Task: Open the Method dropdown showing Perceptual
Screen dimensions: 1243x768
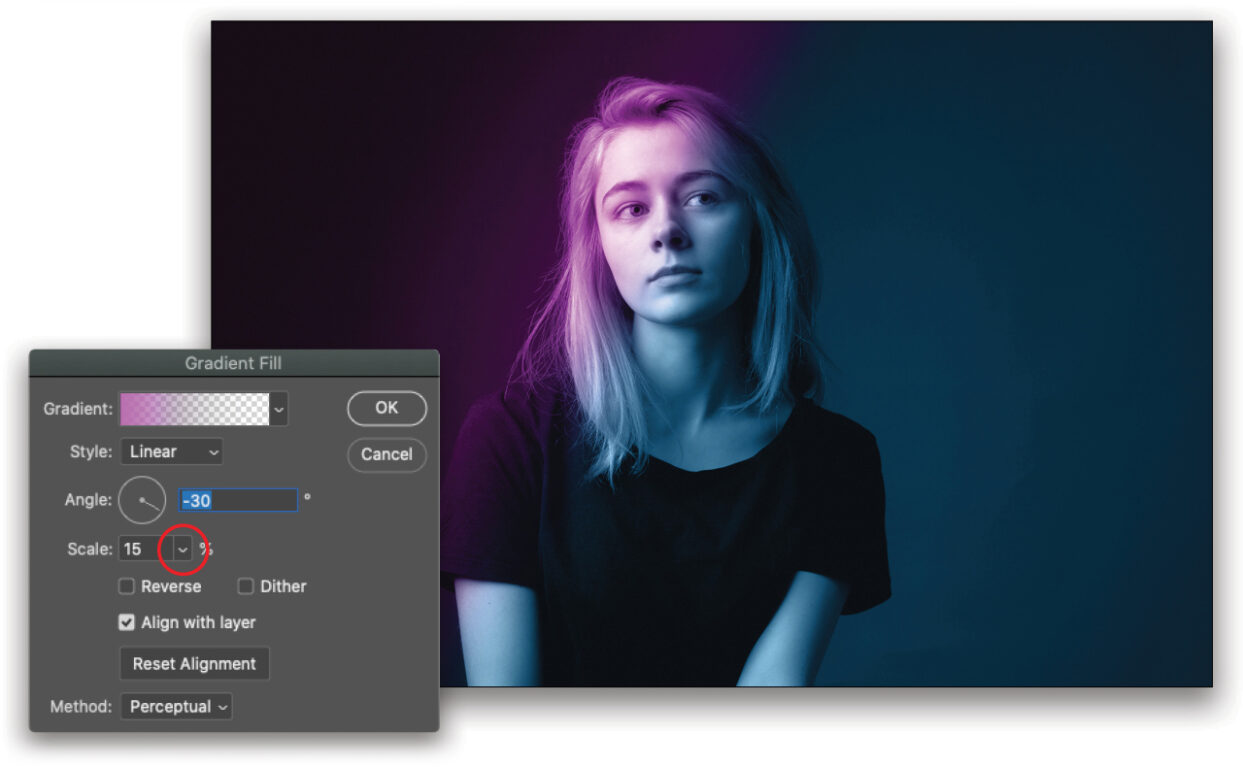Action: pyautogui.click(x=176, y=707)
